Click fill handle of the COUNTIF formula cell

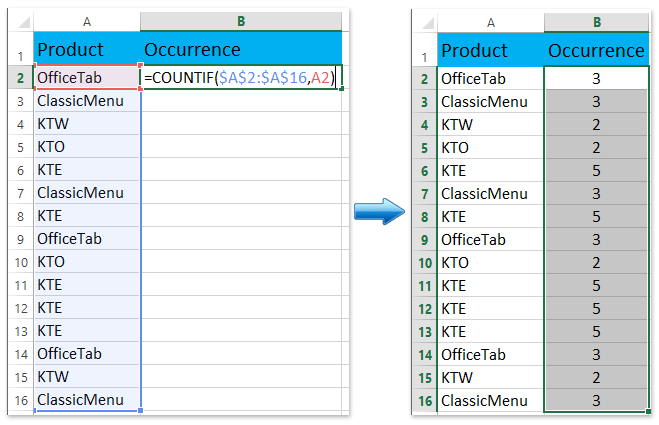point(342,89)
